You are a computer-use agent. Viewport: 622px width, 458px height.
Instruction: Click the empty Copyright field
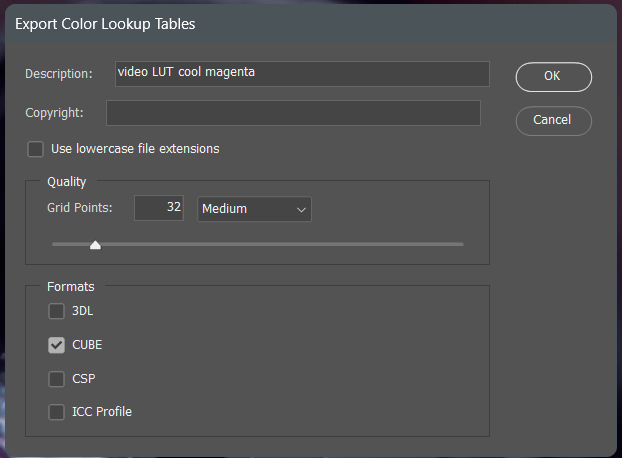click(293, 113)
